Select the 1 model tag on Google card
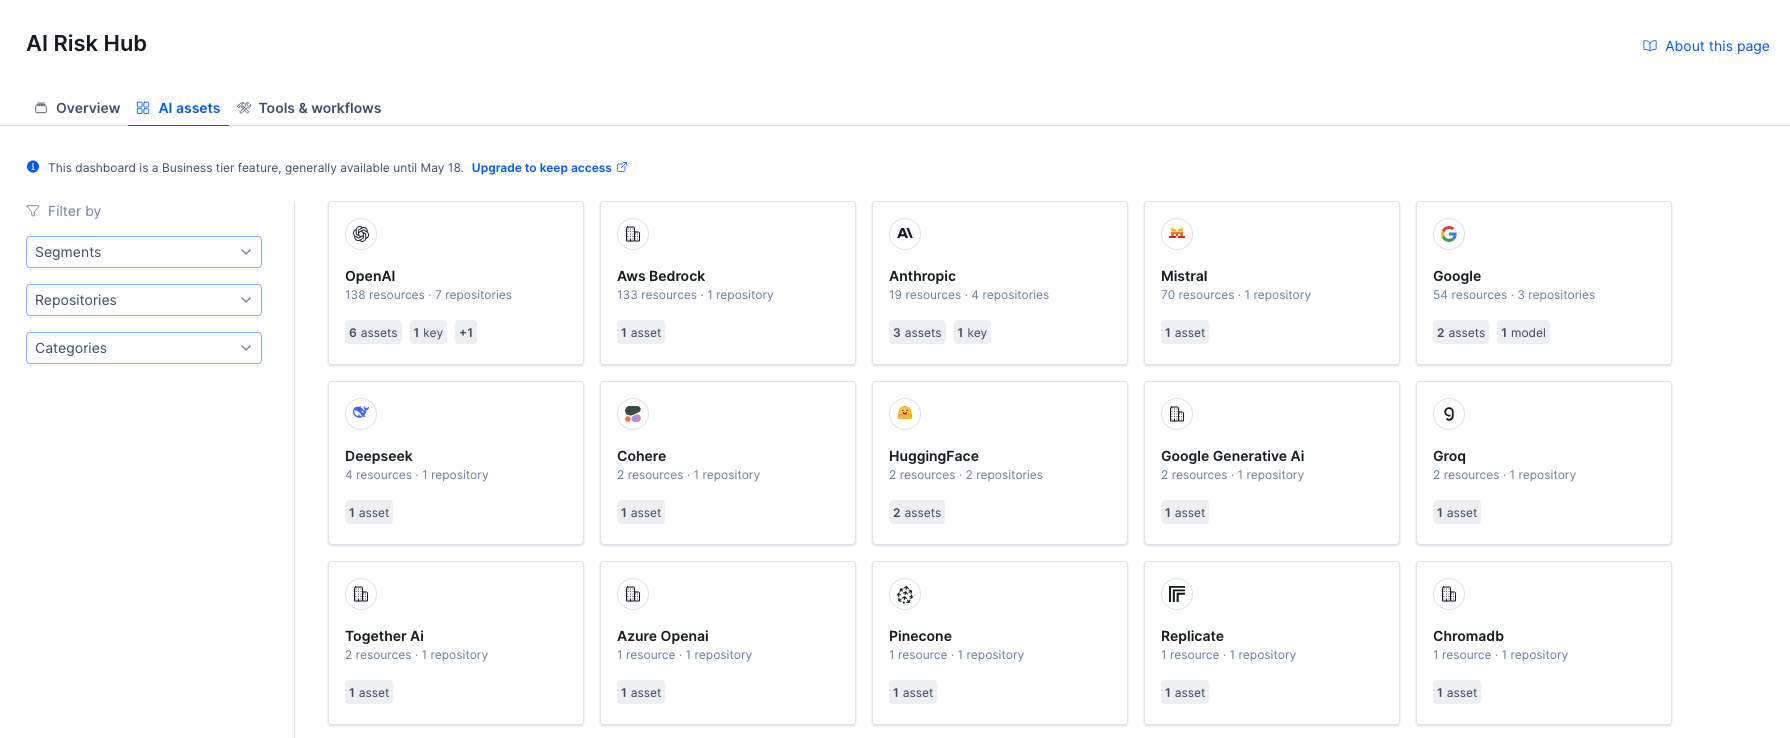This screenshot has width=1790, height=738. pos(1523,333)
